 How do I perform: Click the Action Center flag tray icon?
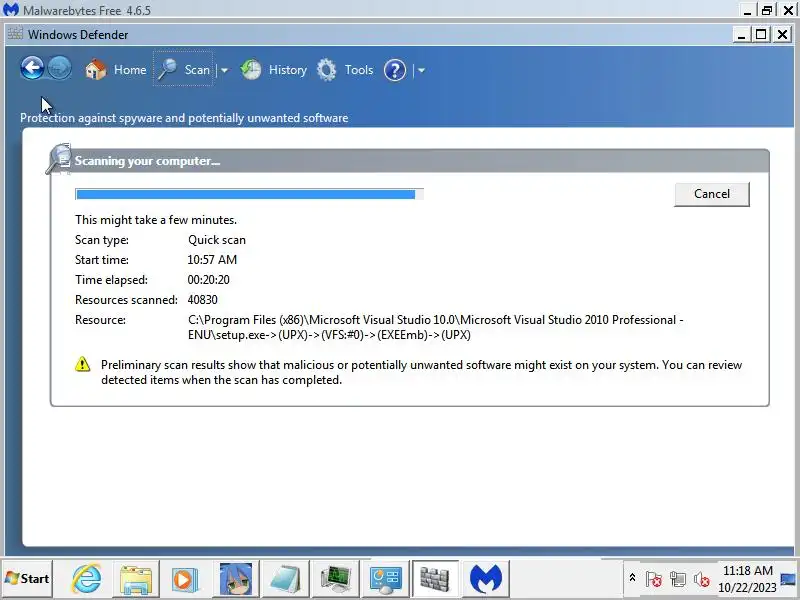(653, 579)
